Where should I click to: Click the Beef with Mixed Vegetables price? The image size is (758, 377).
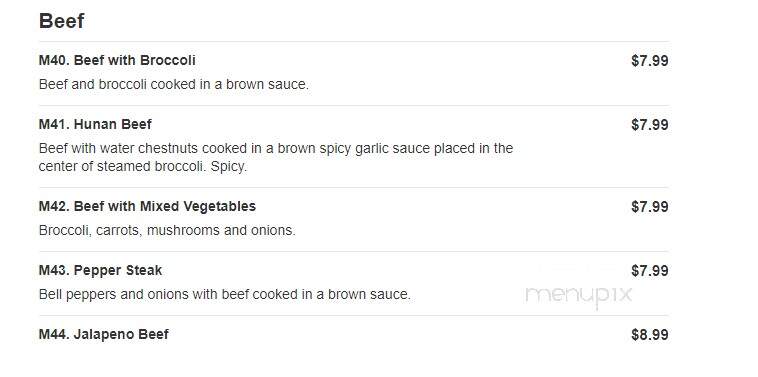650,207
